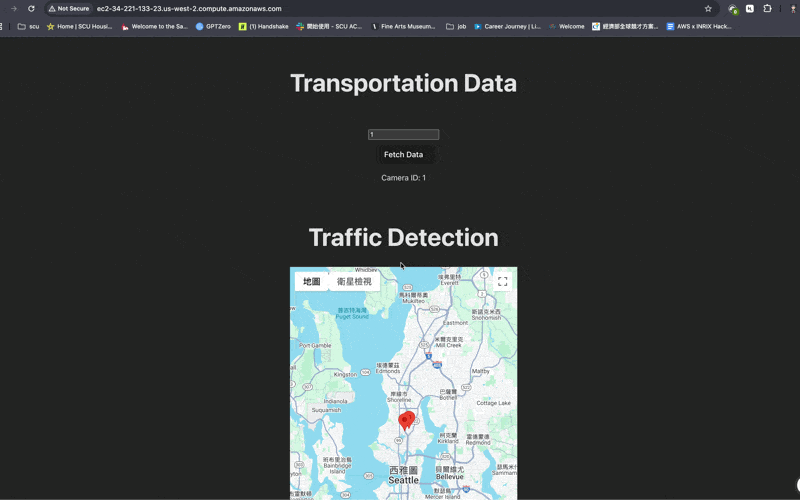The image size is (800, 500).
Task: Open the Career Journey | Li... bookmark
Action: (507, 27)
